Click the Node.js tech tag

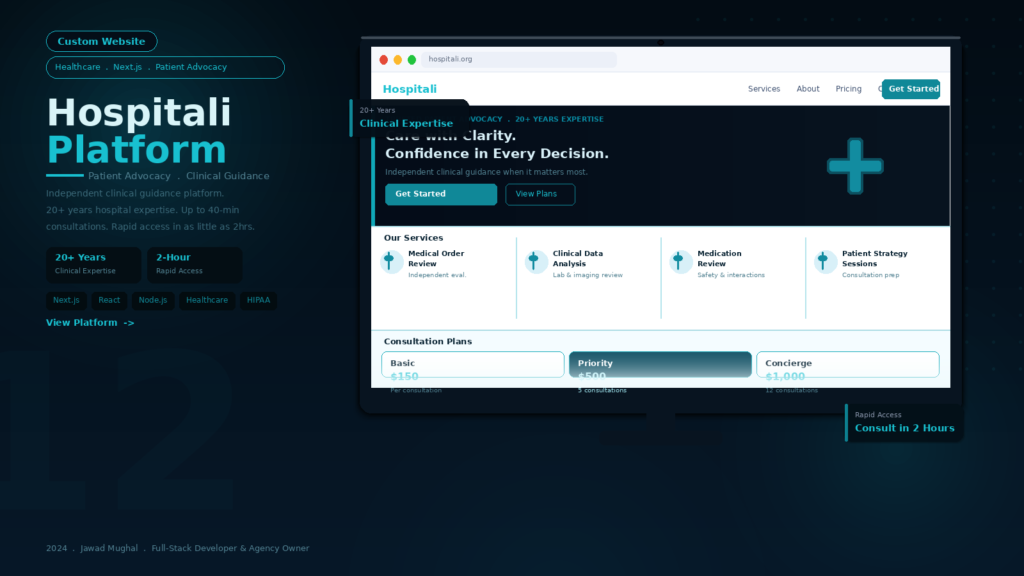click(x=153, y=300)
